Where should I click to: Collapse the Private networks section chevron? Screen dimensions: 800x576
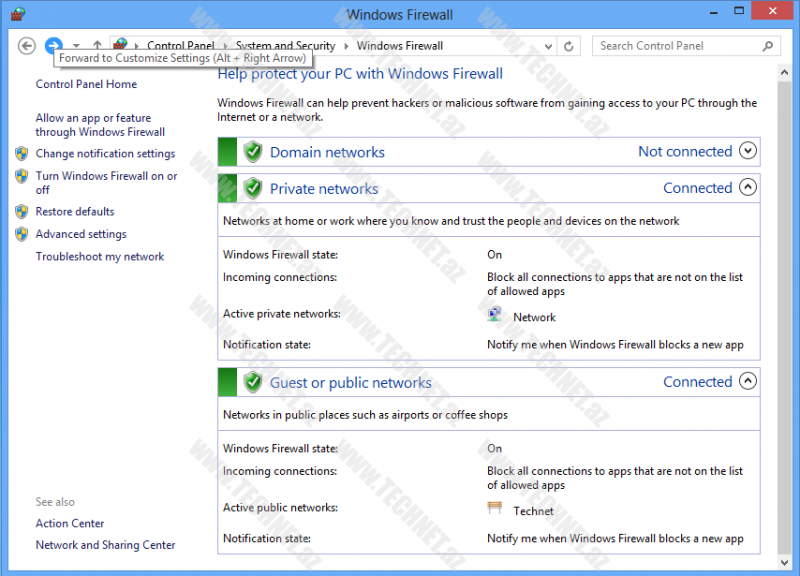748,188
